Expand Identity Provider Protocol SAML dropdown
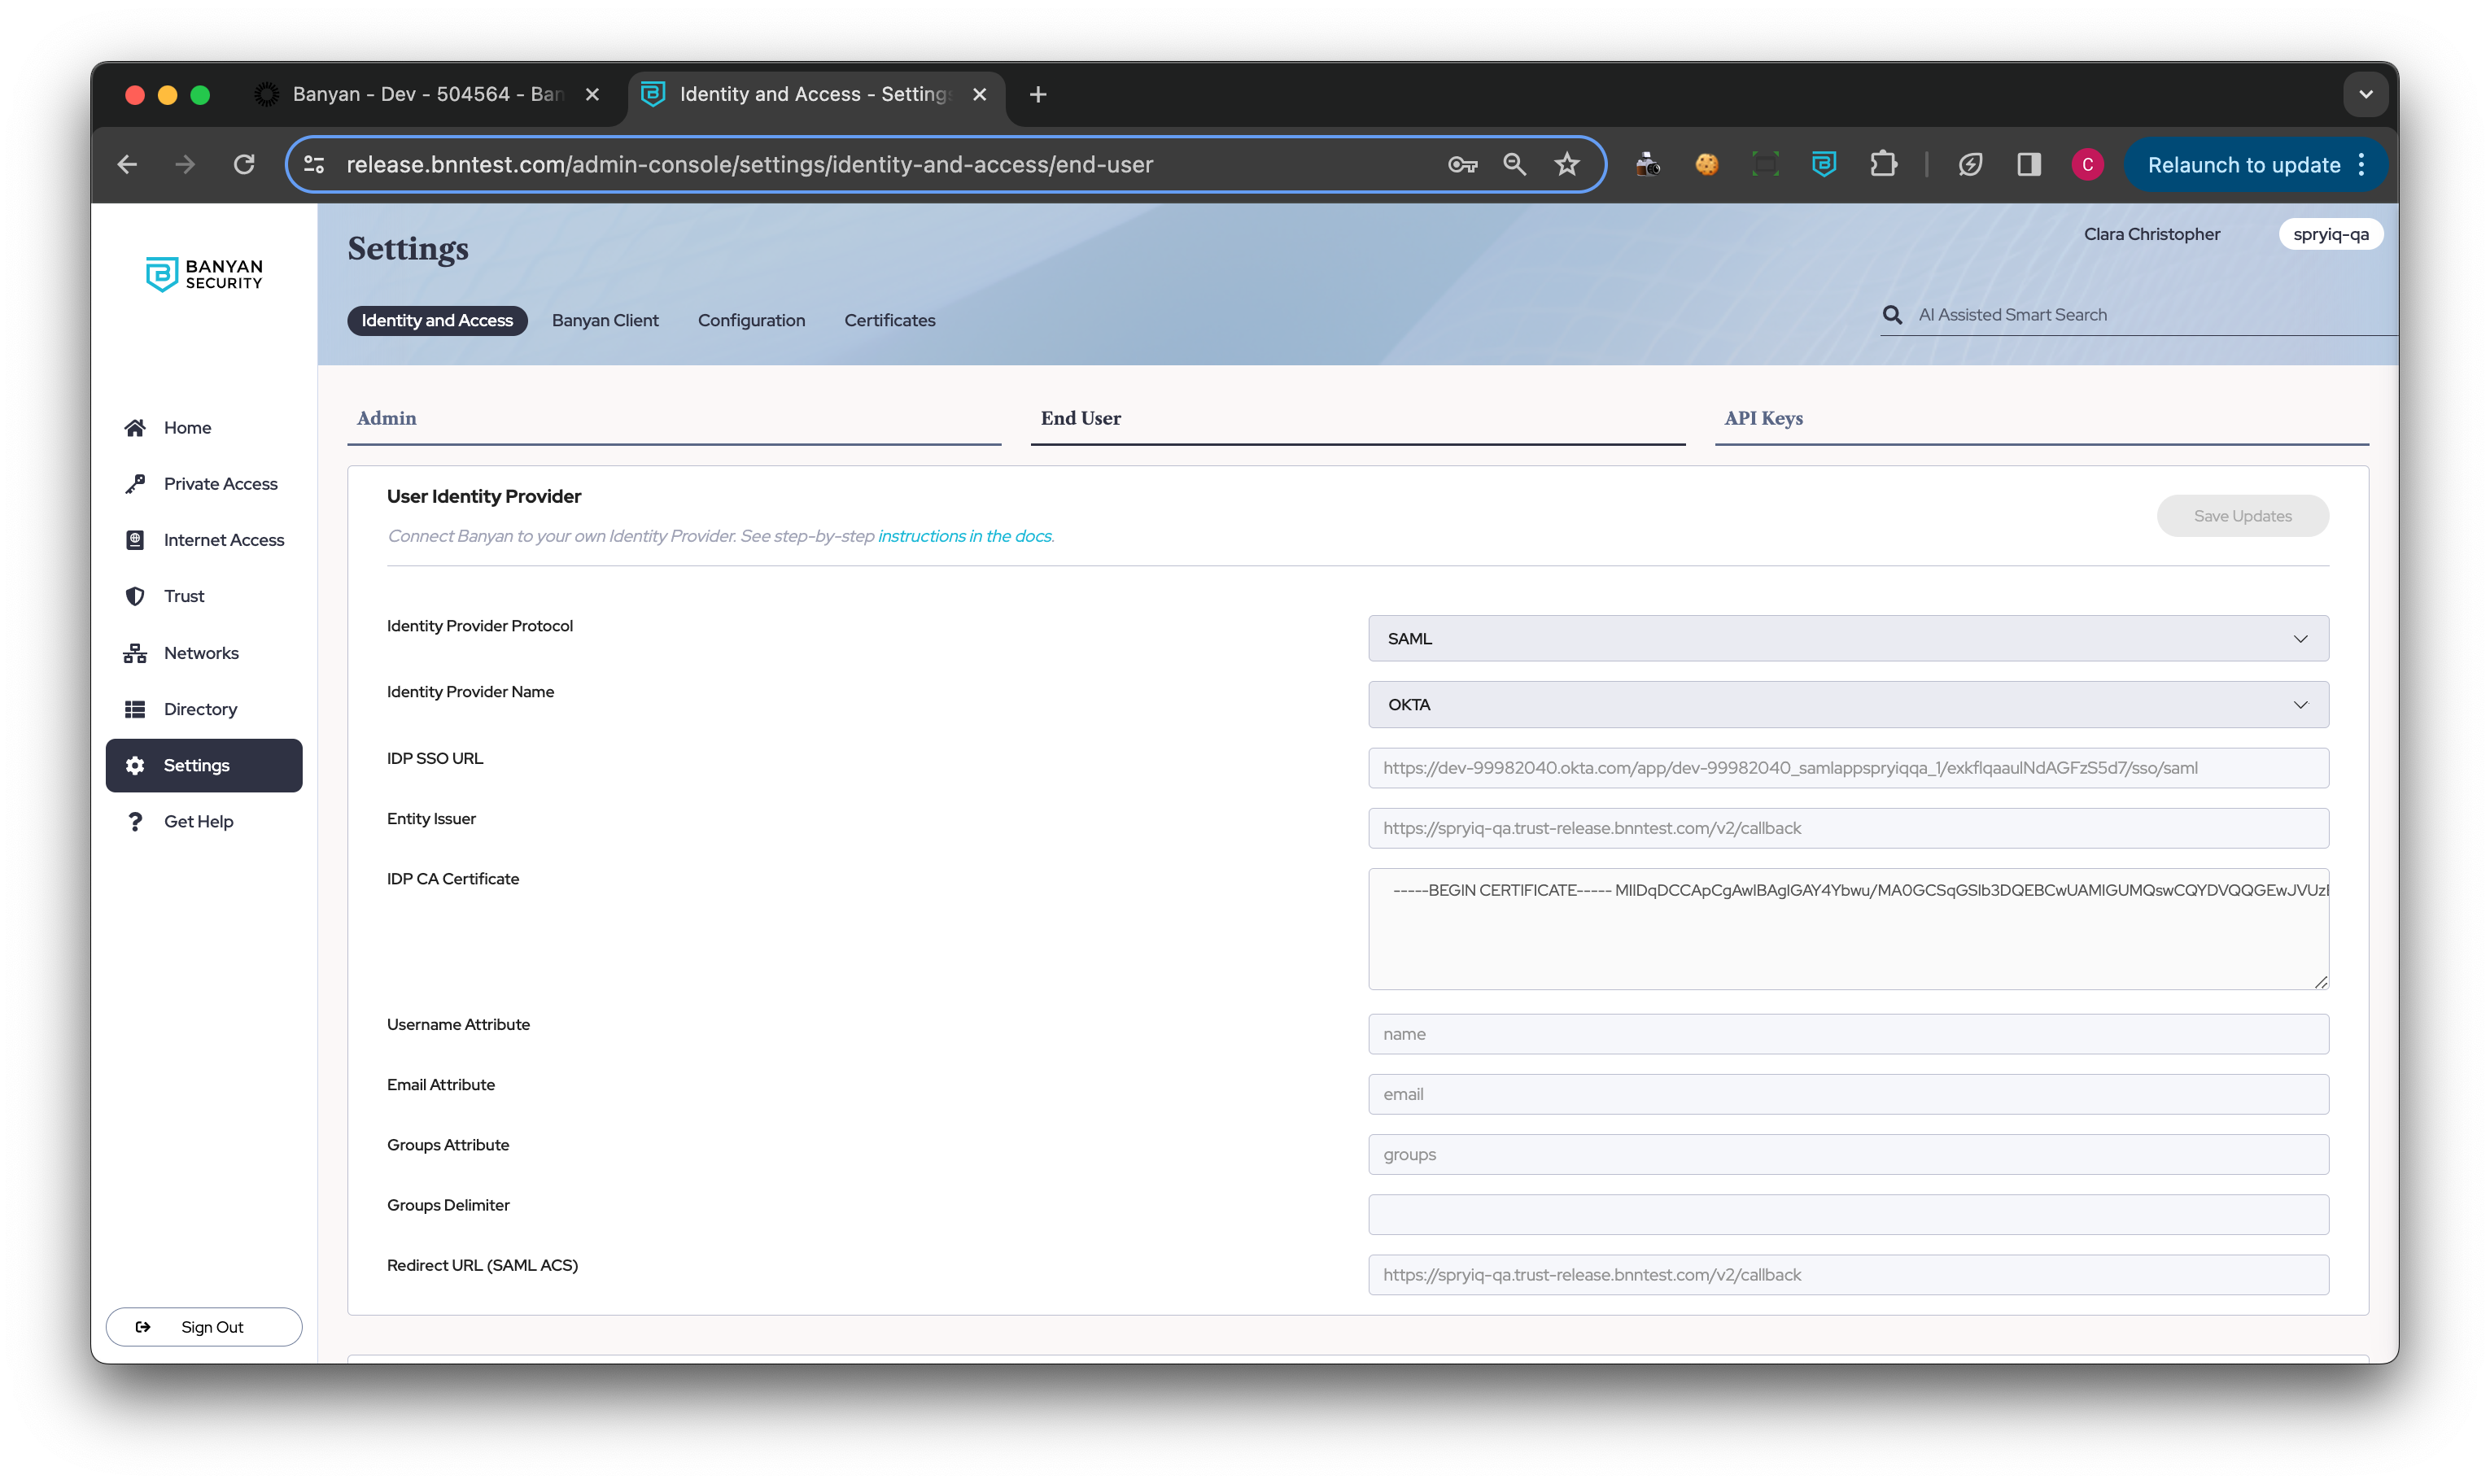The width and height of the screenshot is (2490, 1484). click(1847, 638)
